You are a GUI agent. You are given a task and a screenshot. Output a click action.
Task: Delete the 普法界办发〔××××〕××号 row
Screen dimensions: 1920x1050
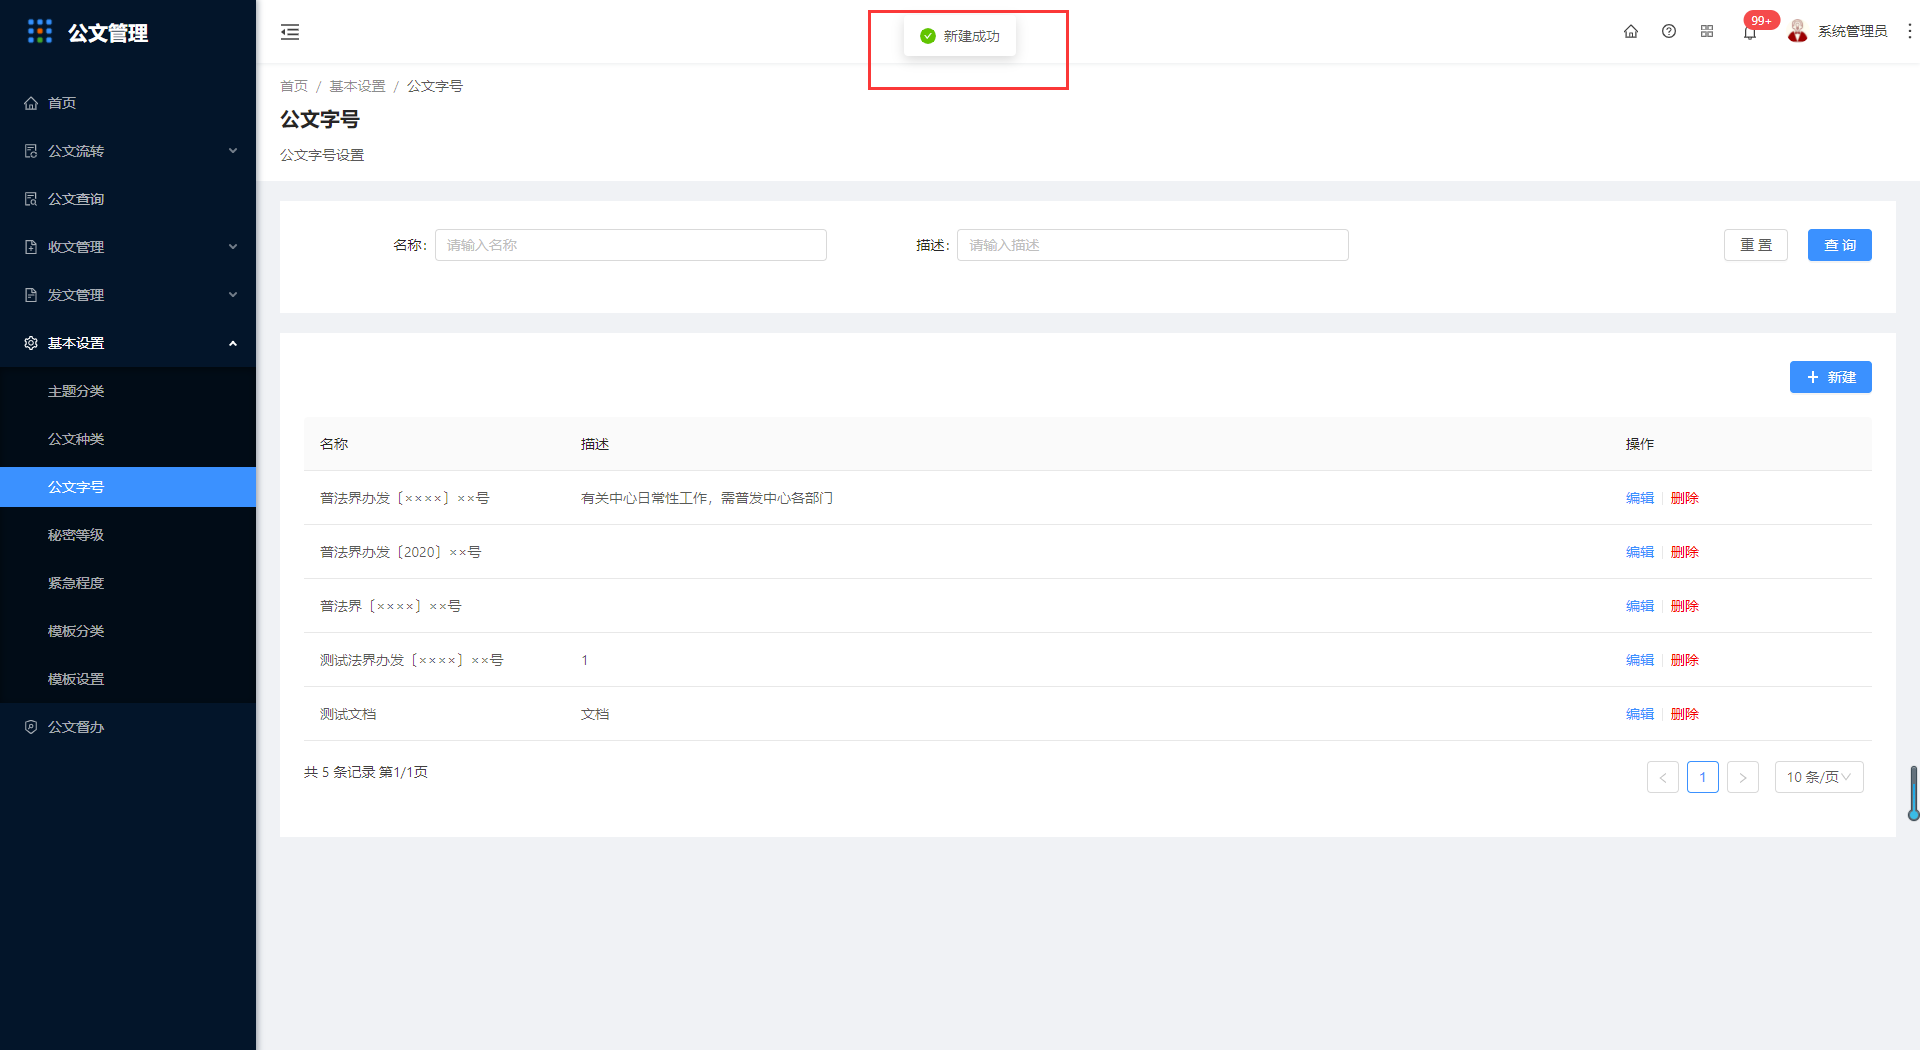click(1685, 498)
